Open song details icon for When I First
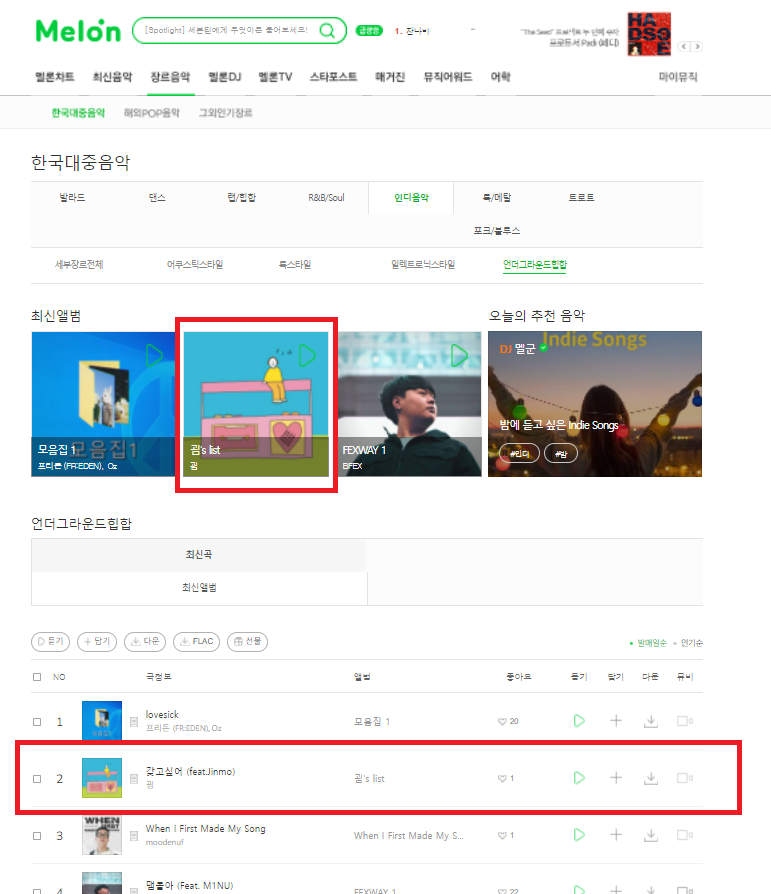The width and height of the screenshot is (771, 894). click(134, 836)
